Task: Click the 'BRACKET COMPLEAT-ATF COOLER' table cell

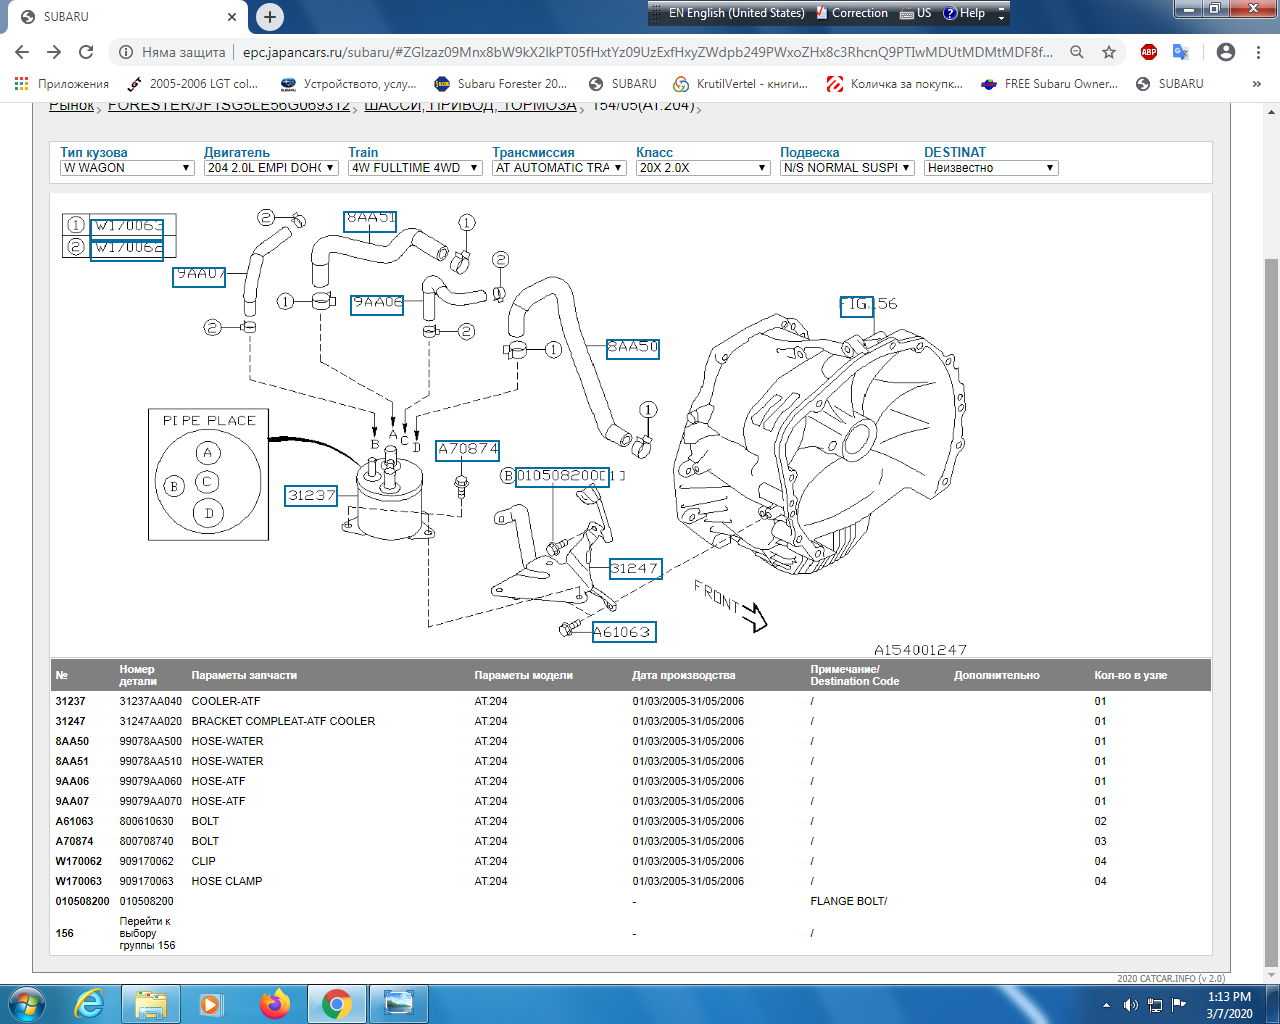Action: point(283,721)
